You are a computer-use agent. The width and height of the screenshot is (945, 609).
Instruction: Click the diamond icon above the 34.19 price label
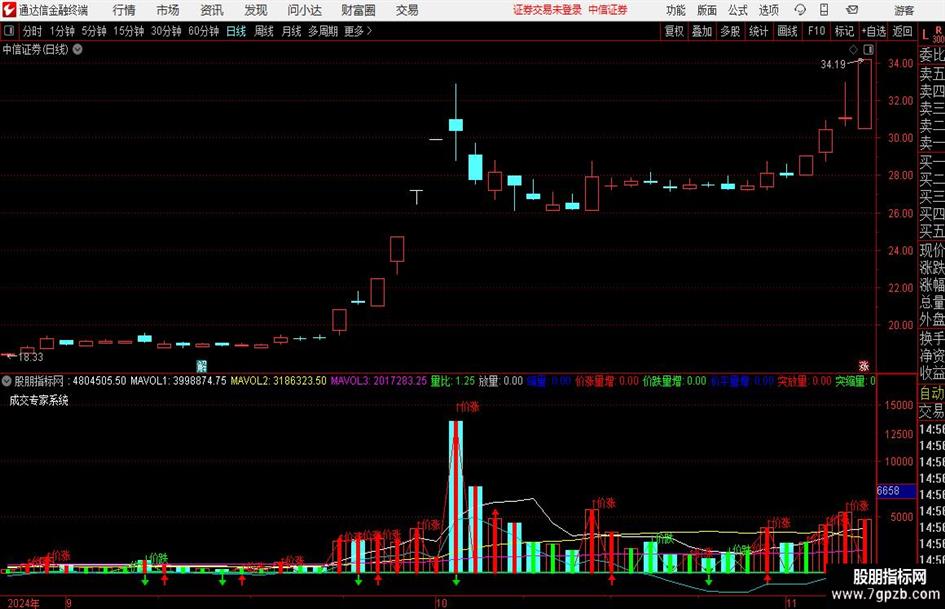(853, 49)
